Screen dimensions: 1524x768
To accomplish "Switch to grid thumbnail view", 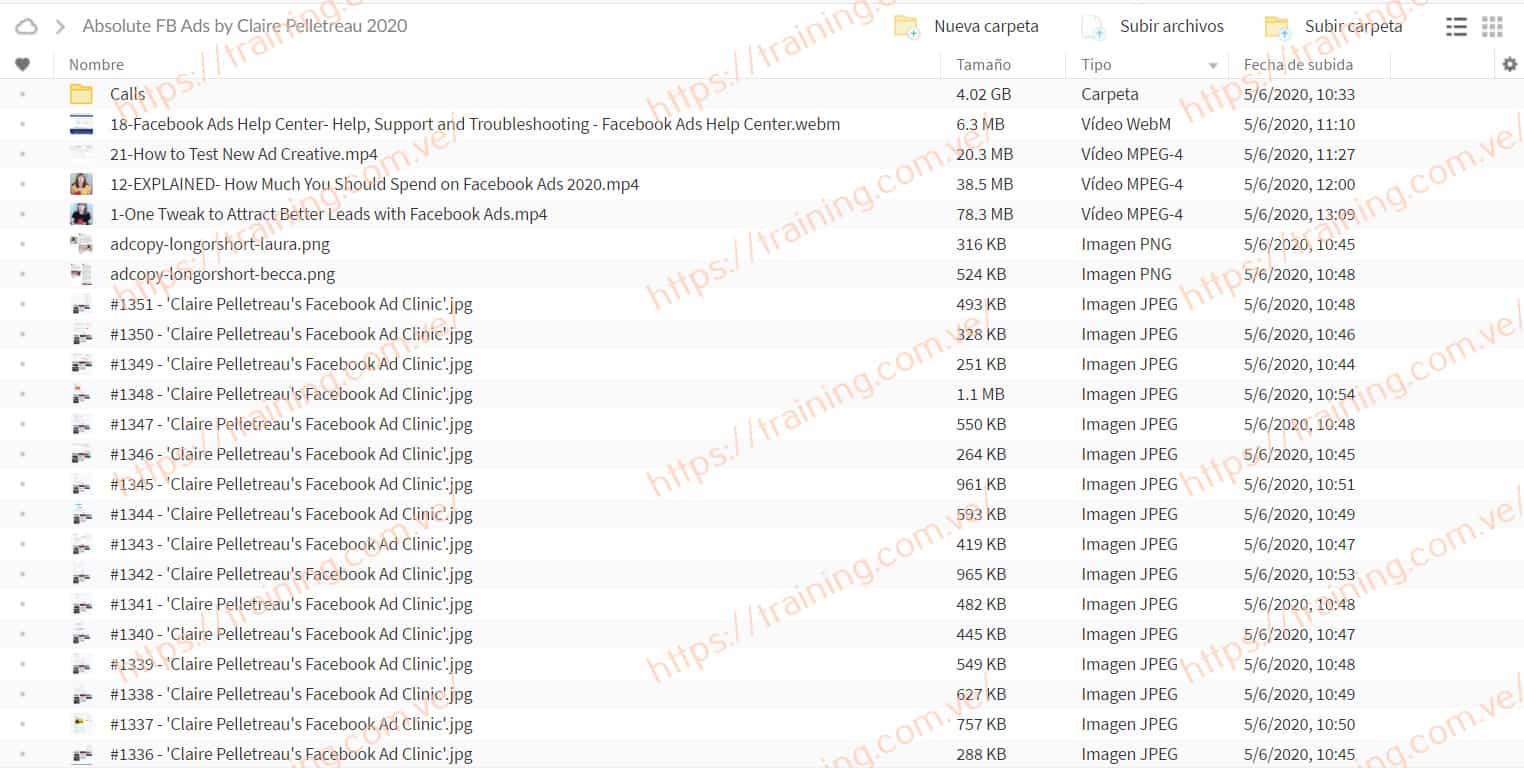I will coord(1492,27).
